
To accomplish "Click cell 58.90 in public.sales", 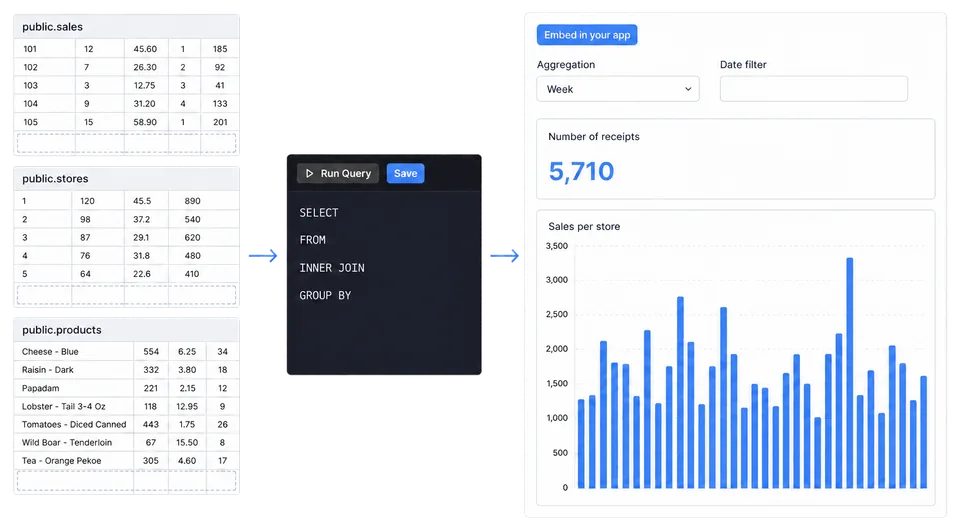I will point(145,122).
